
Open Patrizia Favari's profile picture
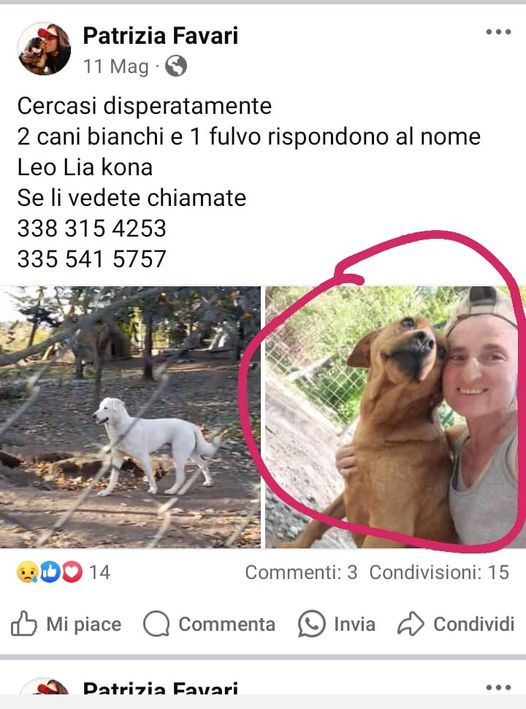click(x=44, y=48)
